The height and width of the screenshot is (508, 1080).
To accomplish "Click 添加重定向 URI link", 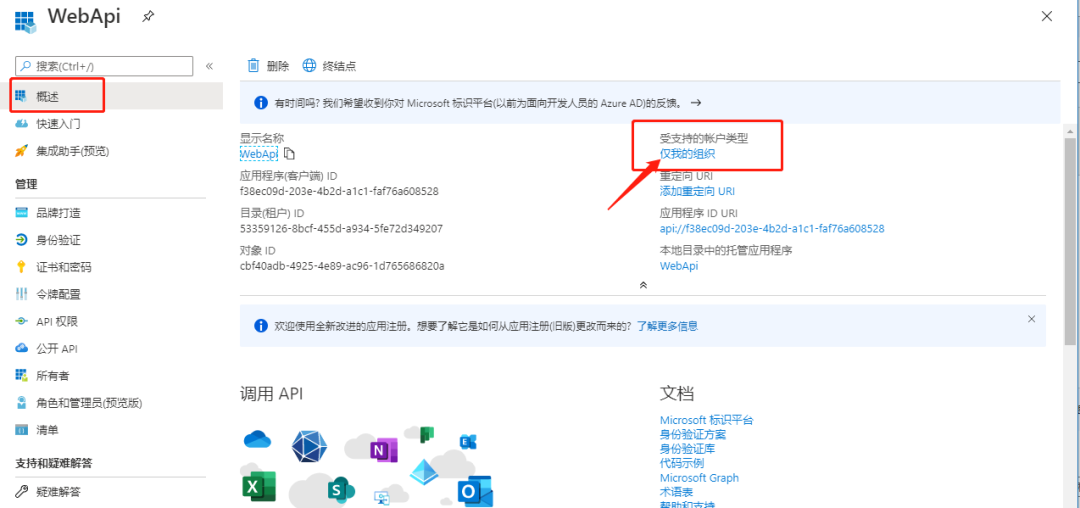I will pyautogui.click(x=697, y=191).
